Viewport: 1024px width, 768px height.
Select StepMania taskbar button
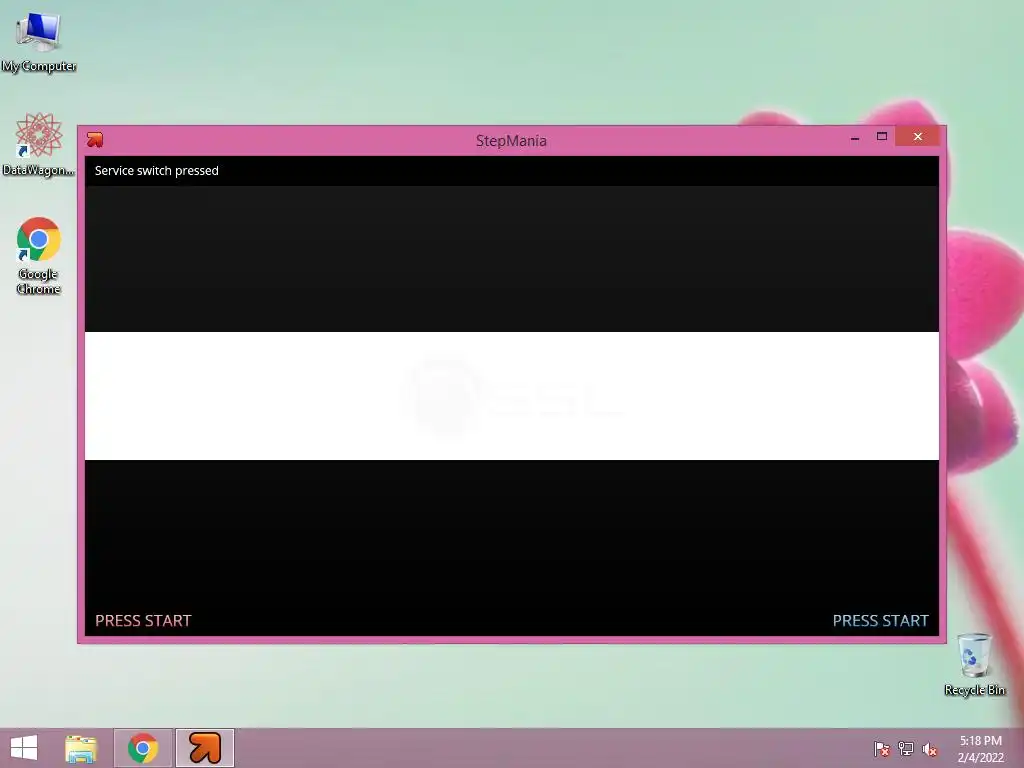click(204, 748)
